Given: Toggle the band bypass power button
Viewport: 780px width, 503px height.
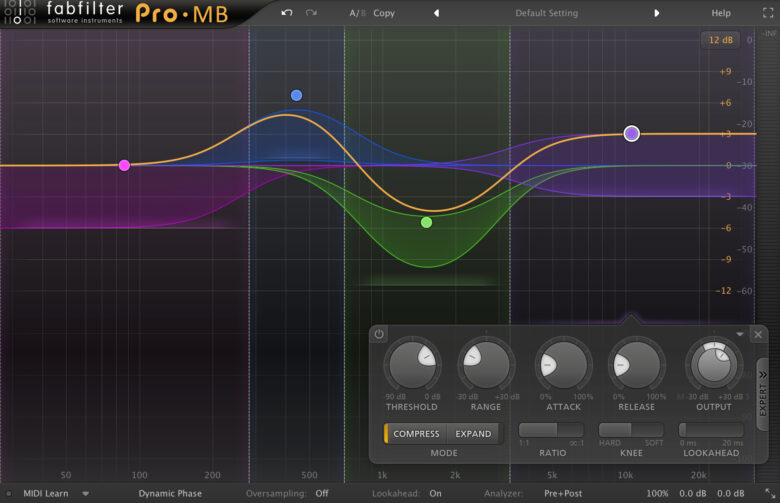Looking at the screenshot, I should click(379, 334).
